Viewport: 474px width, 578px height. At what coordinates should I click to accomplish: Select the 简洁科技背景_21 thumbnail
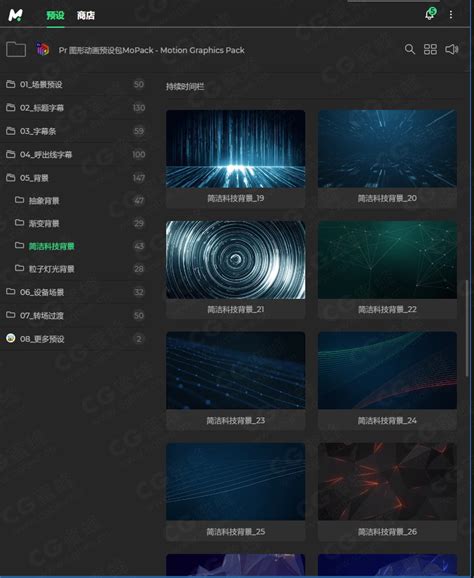click(236, 260)
